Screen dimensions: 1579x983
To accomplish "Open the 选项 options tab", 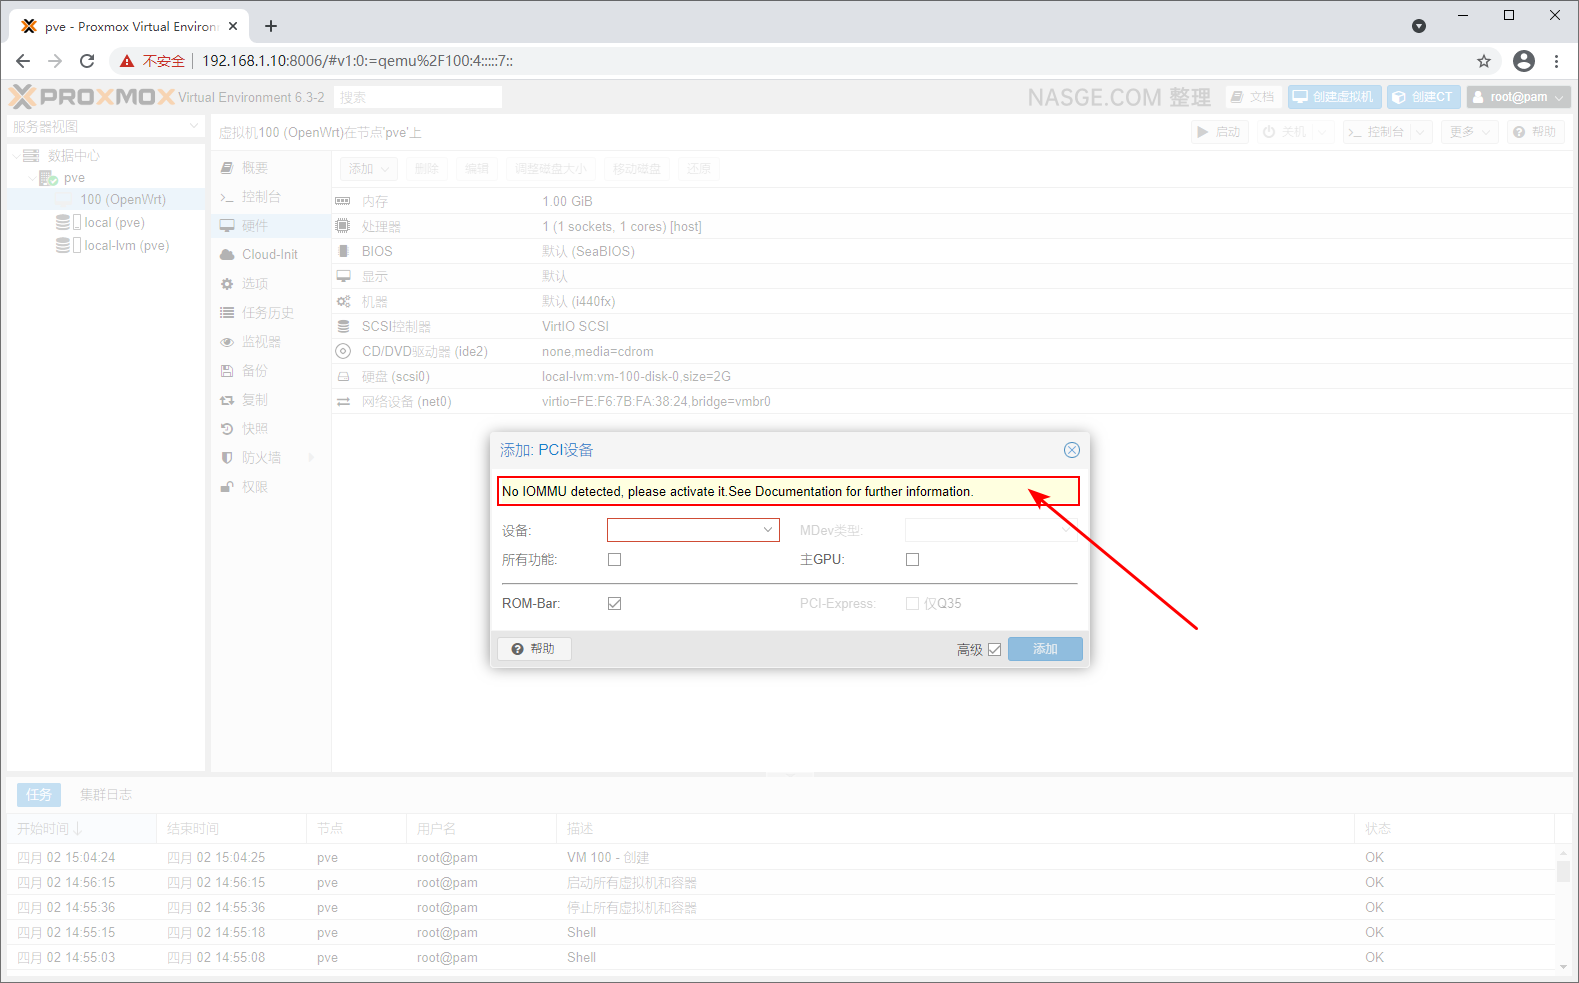I will tap(270, 284).
